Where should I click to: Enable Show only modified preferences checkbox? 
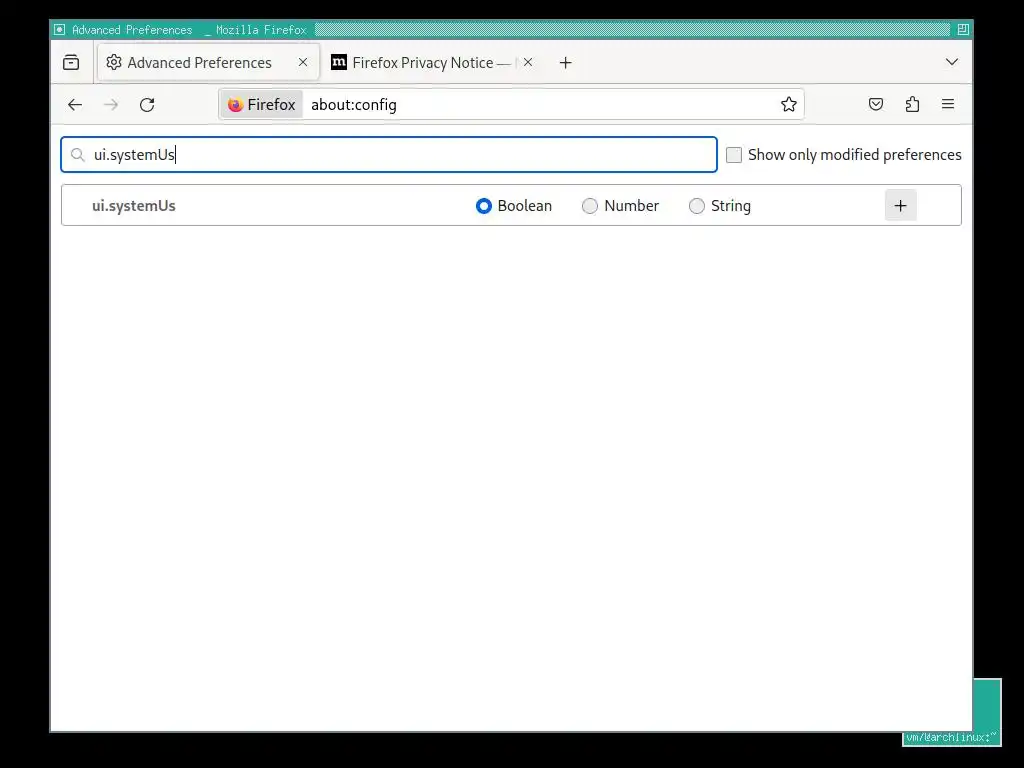[734, 155]
